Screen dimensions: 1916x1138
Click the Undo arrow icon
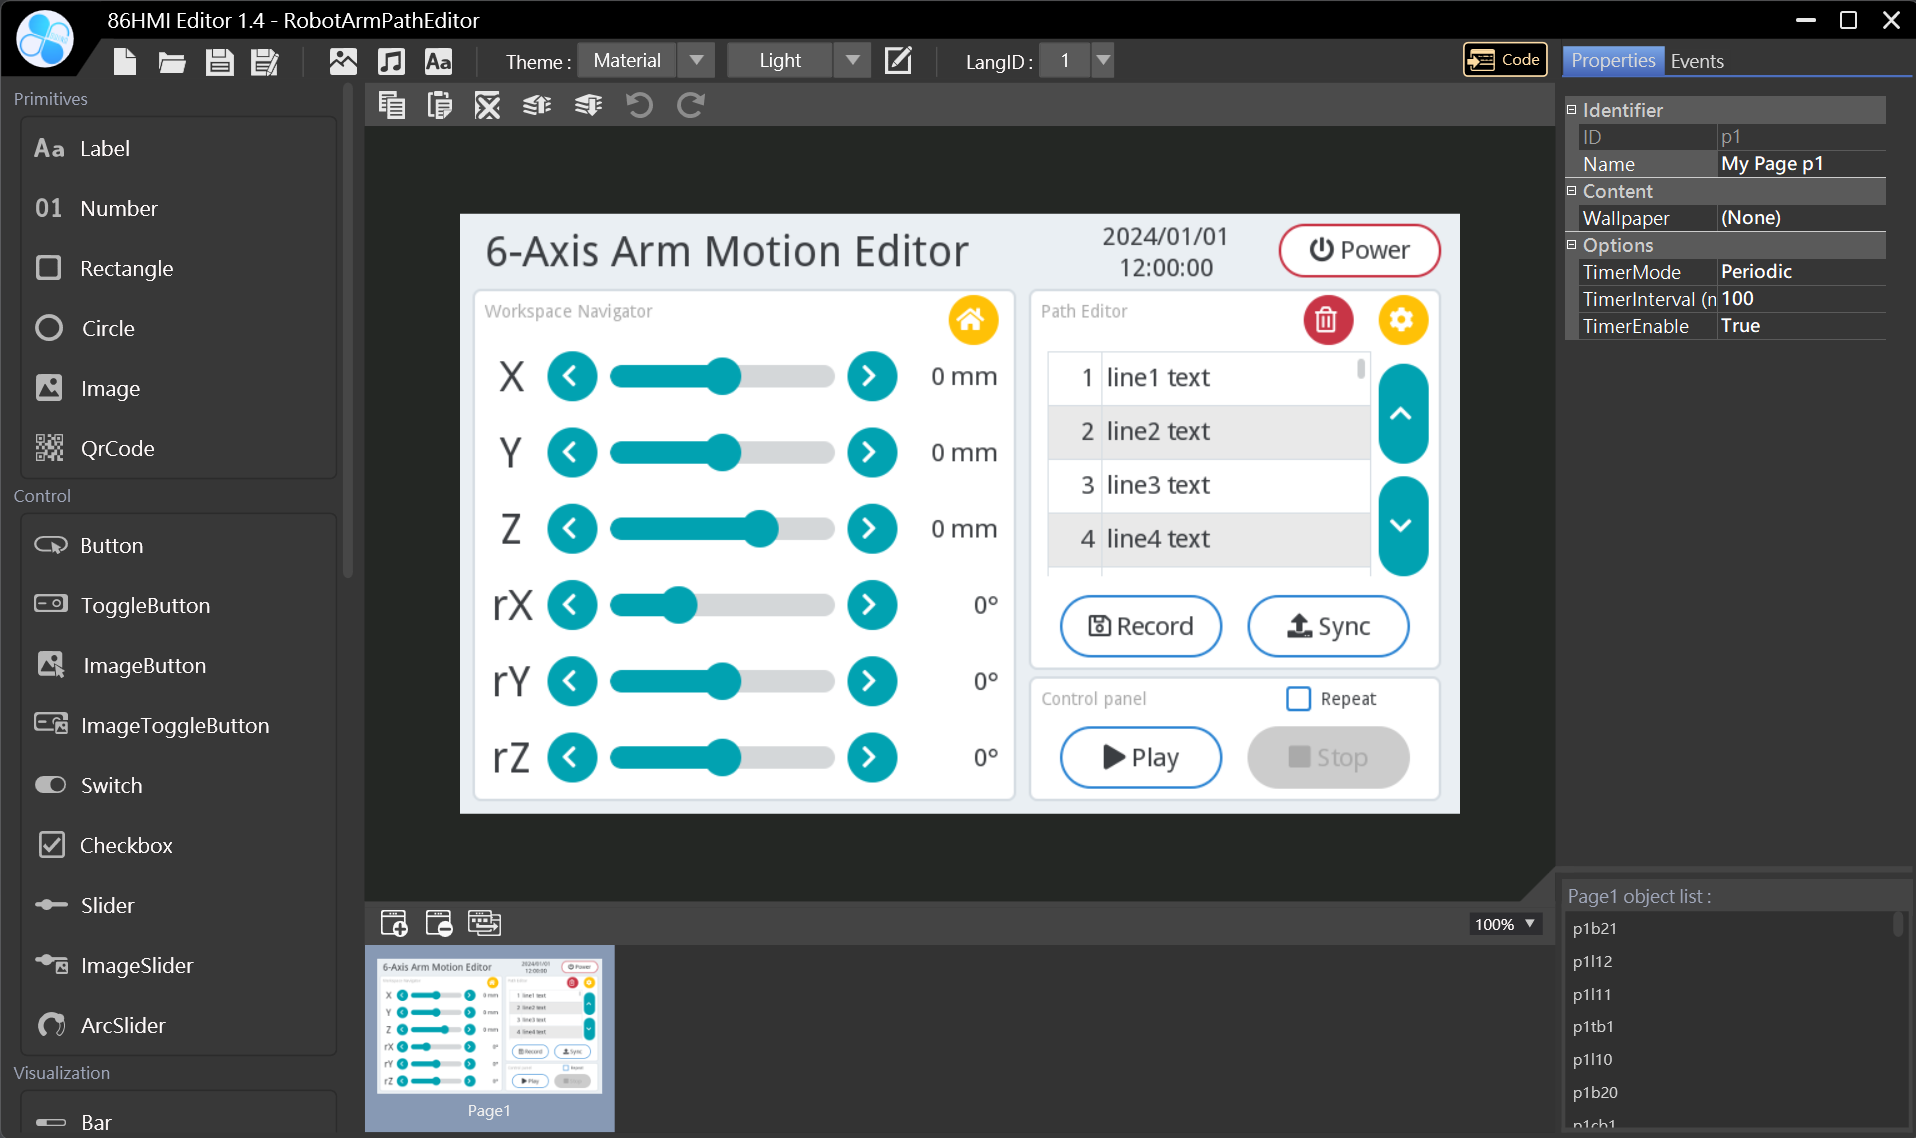[x=639, y=105]
